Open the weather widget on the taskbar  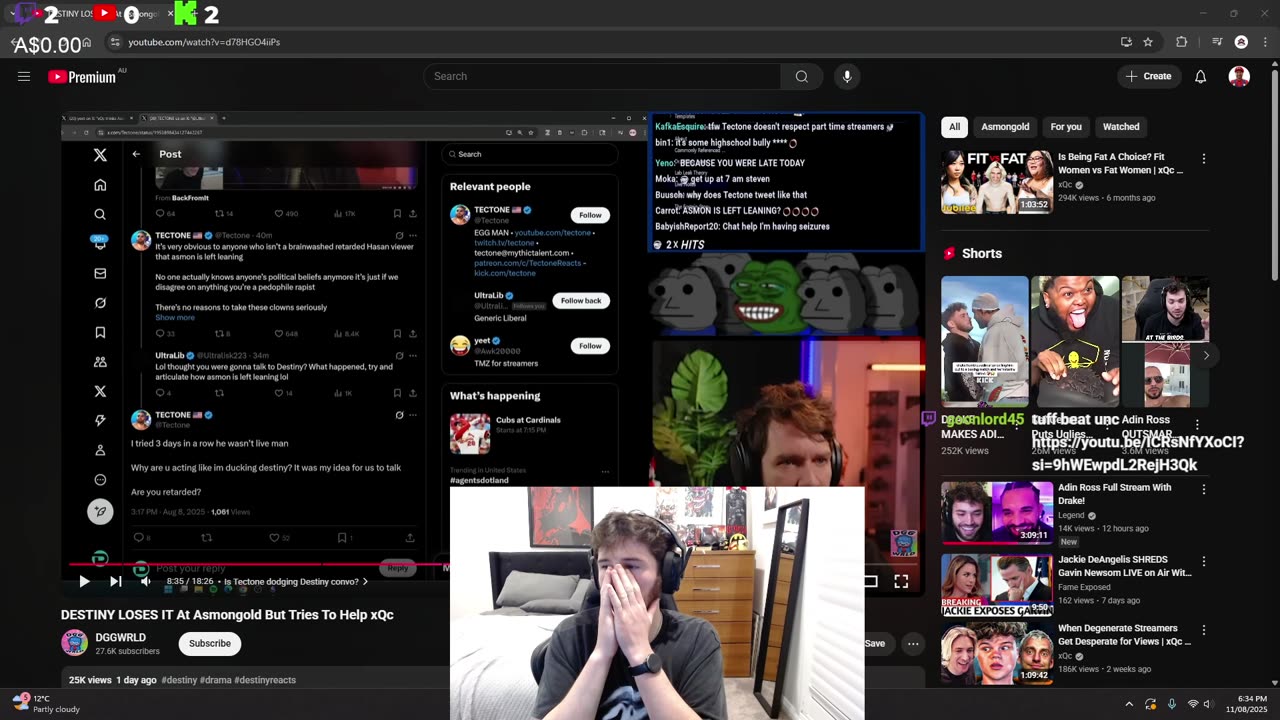46,704
